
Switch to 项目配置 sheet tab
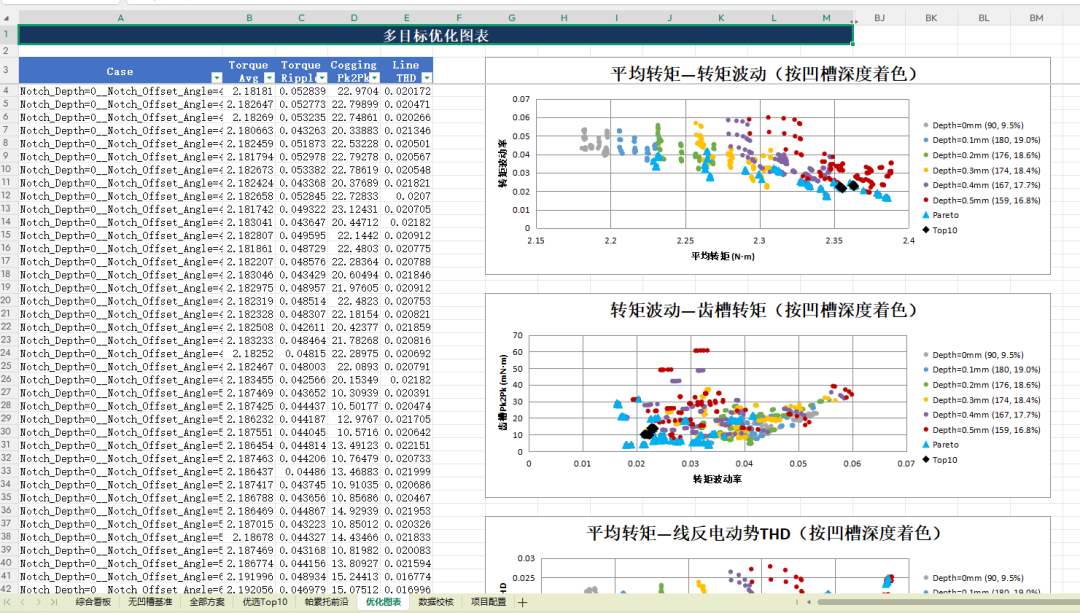(x=488, y=602)
